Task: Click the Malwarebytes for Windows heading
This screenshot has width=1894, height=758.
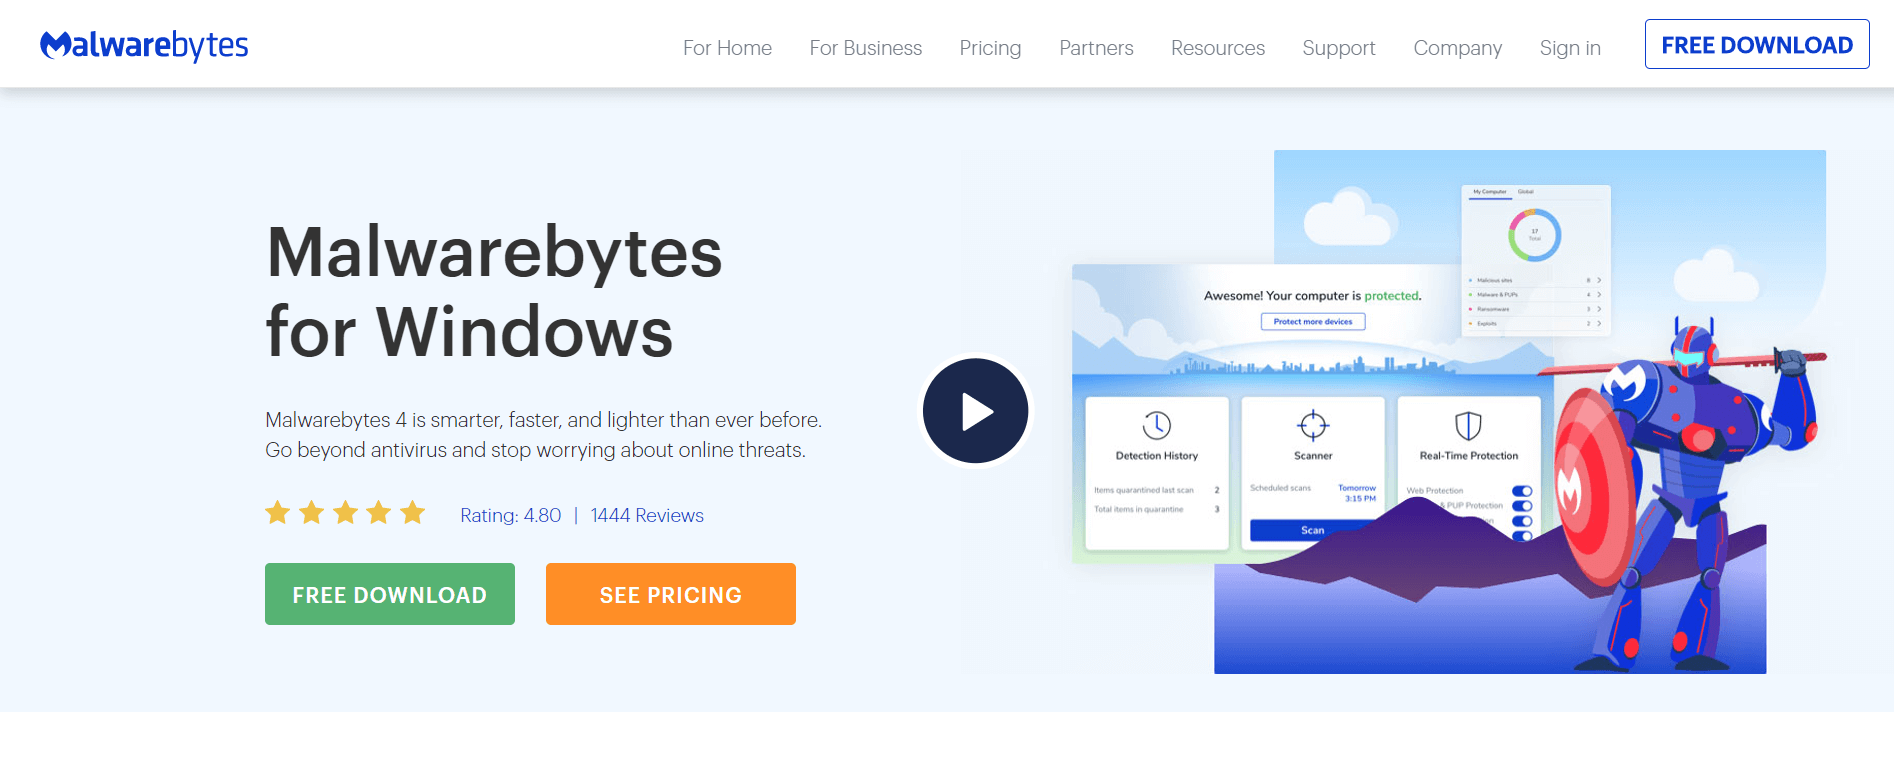Action: click(x=494, y=291)
